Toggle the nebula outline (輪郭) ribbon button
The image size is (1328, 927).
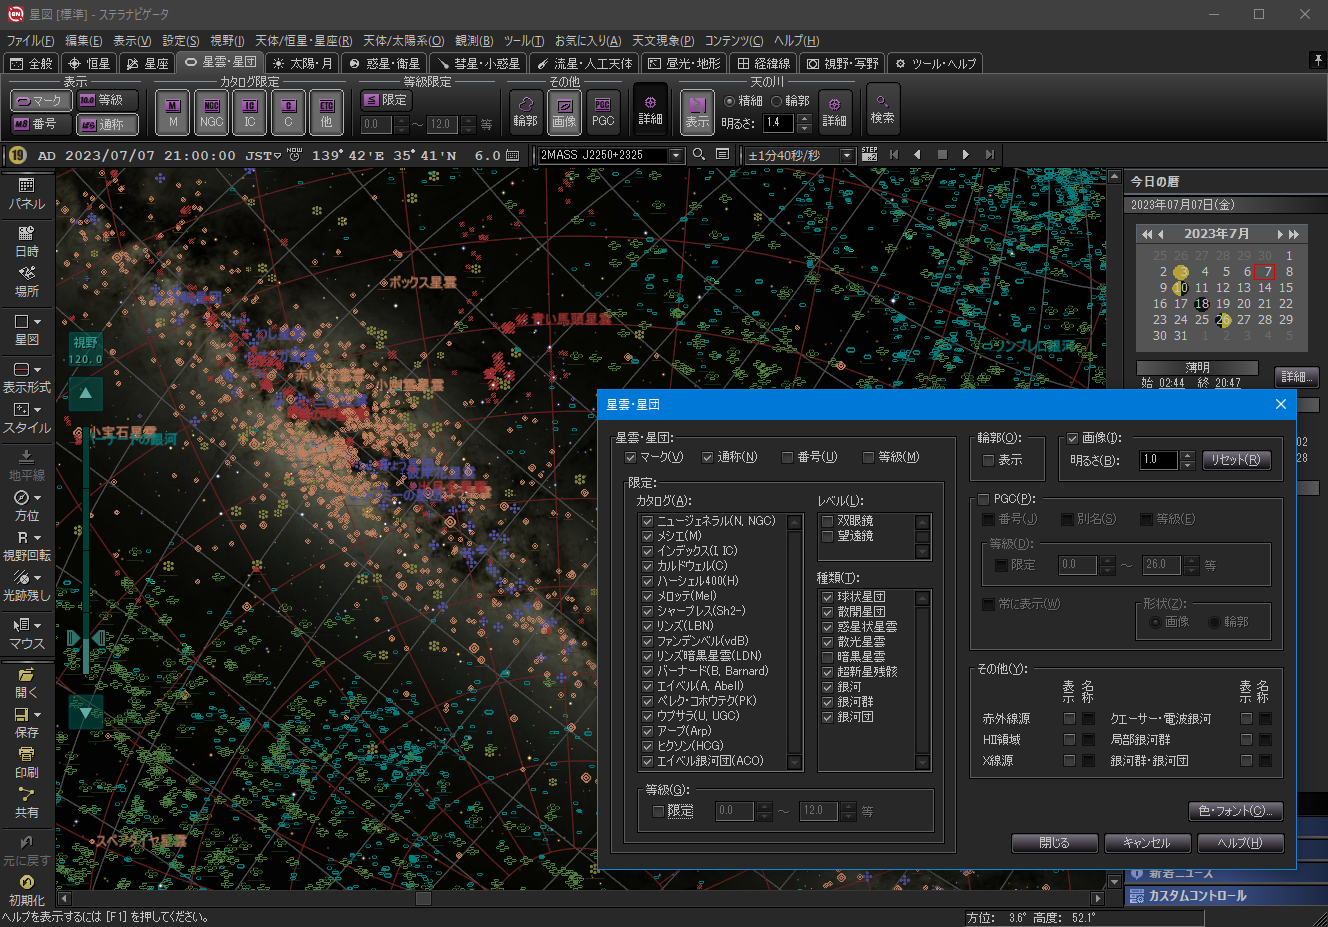(x=525, y=110)
